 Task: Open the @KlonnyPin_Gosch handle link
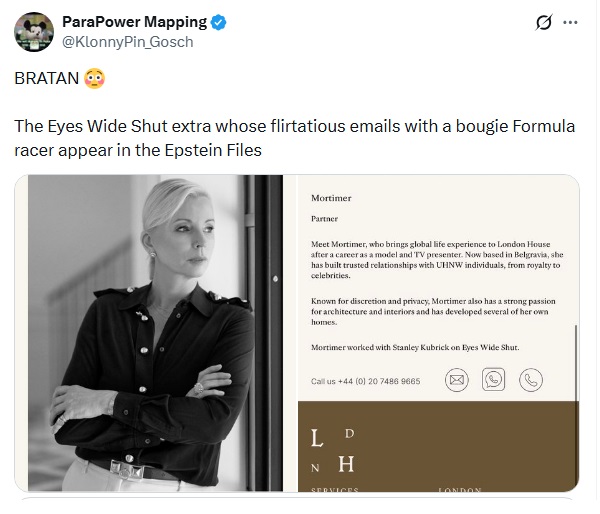[x=128, y=42]
